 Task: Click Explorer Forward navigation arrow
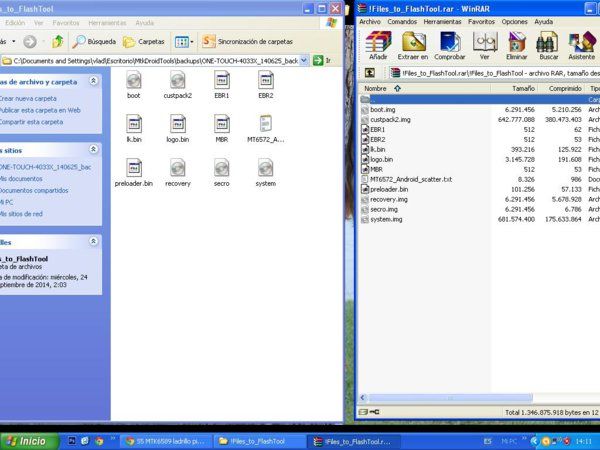click(x=30, y=41)
